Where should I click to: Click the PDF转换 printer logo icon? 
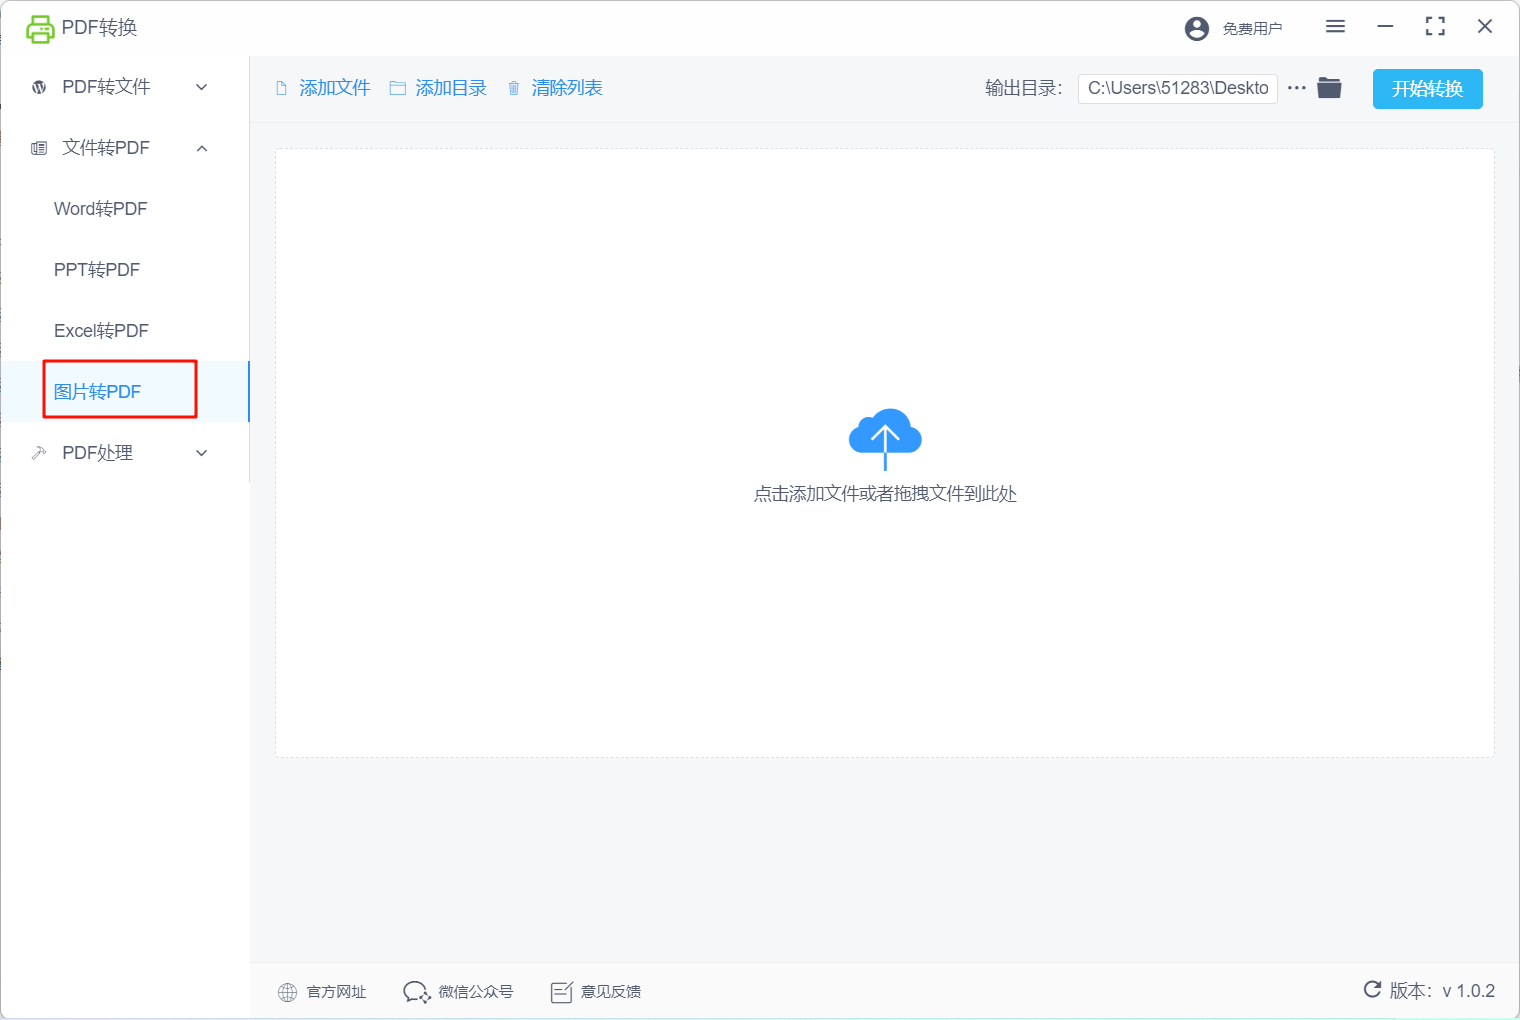tap(40, 29)
